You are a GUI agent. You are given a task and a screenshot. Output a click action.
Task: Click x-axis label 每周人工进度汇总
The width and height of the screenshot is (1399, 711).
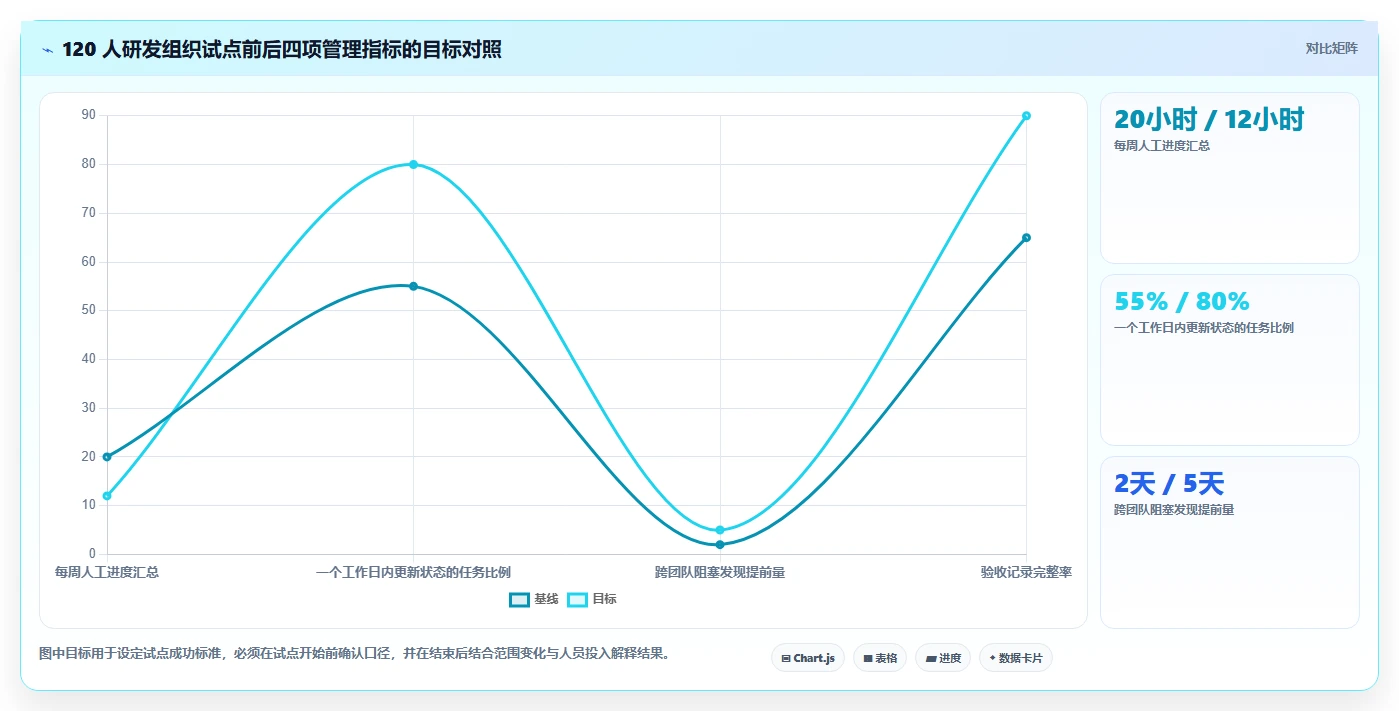(x=107, y=573)
